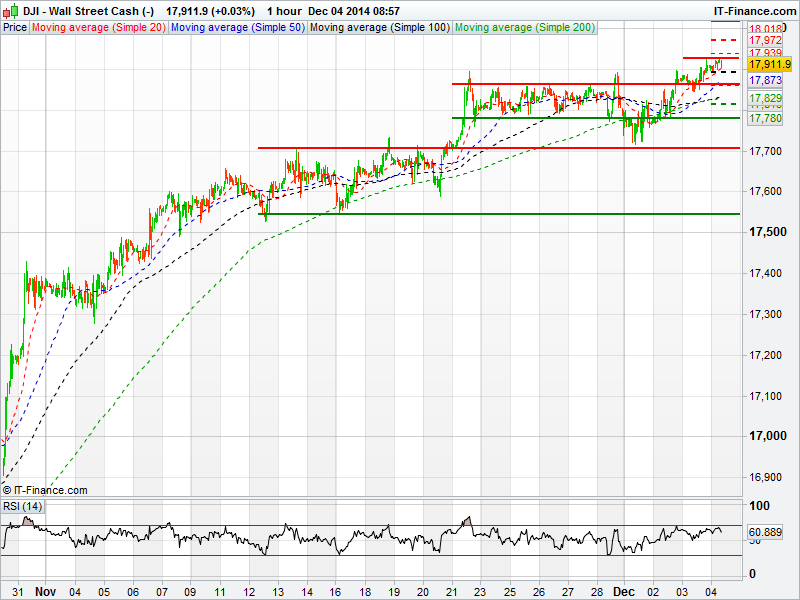Click the 17,400 price axis label
The height and width of the screenshot is (600, 800).
tap(765, 273)
